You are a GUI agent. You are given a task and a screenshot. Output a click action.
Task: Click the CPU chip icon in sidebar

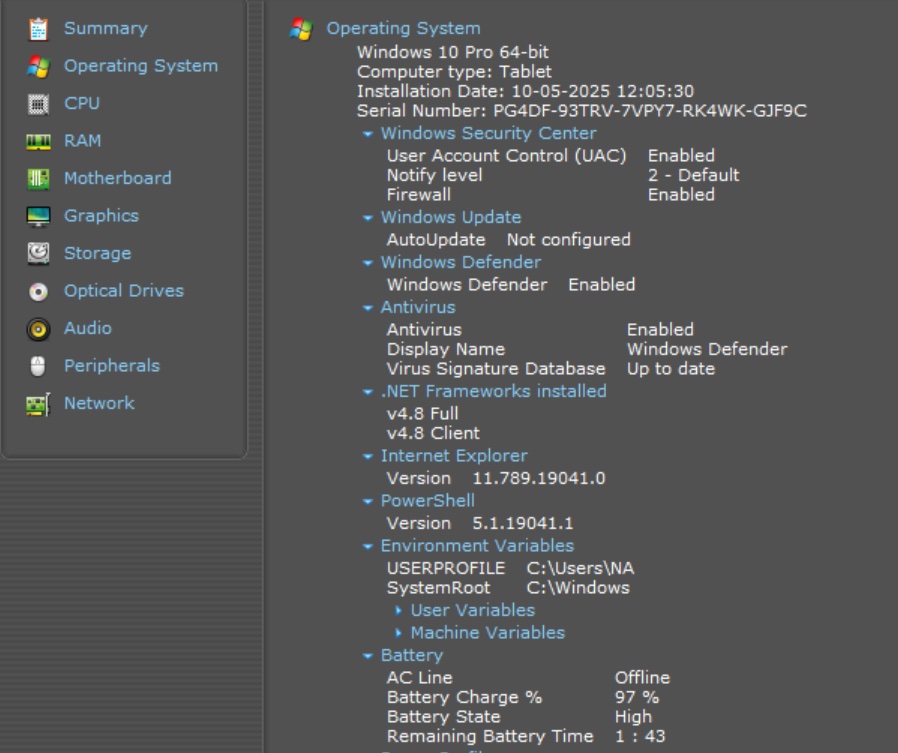[38, 104]
